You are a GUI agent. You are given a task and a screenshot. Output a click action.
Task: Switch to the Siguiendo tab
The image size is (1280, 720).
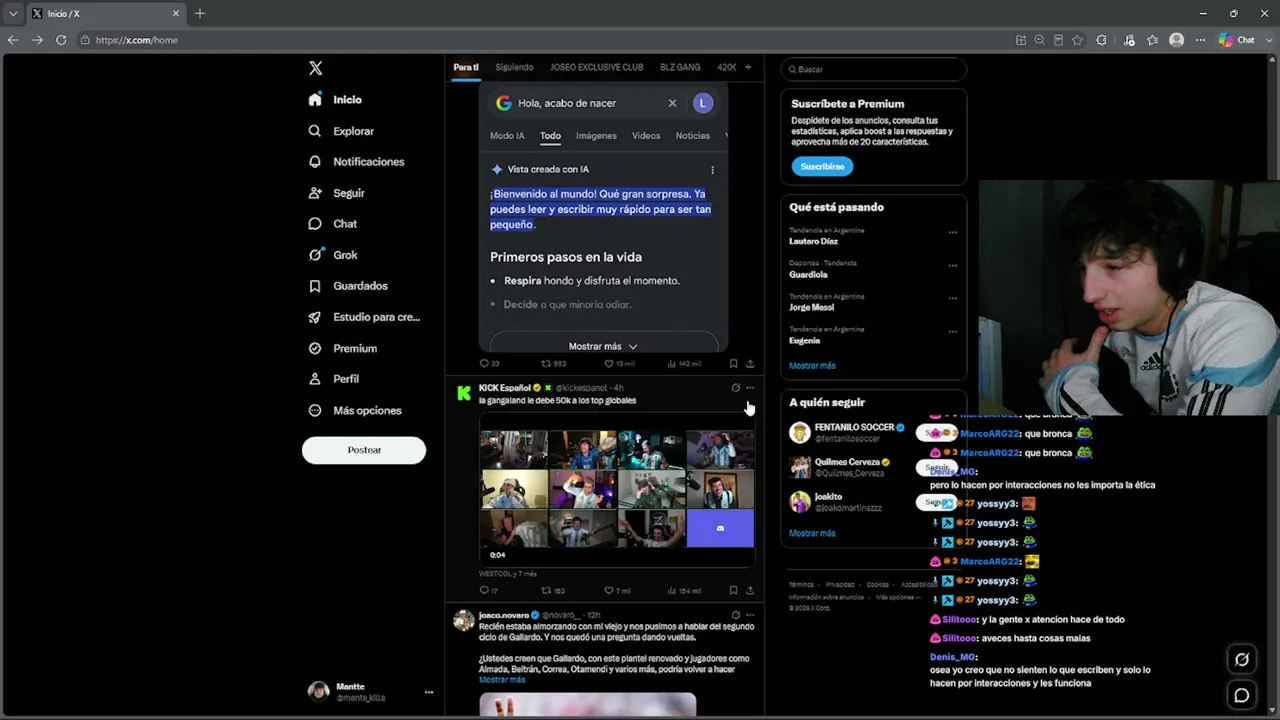(x=514, y=67)
